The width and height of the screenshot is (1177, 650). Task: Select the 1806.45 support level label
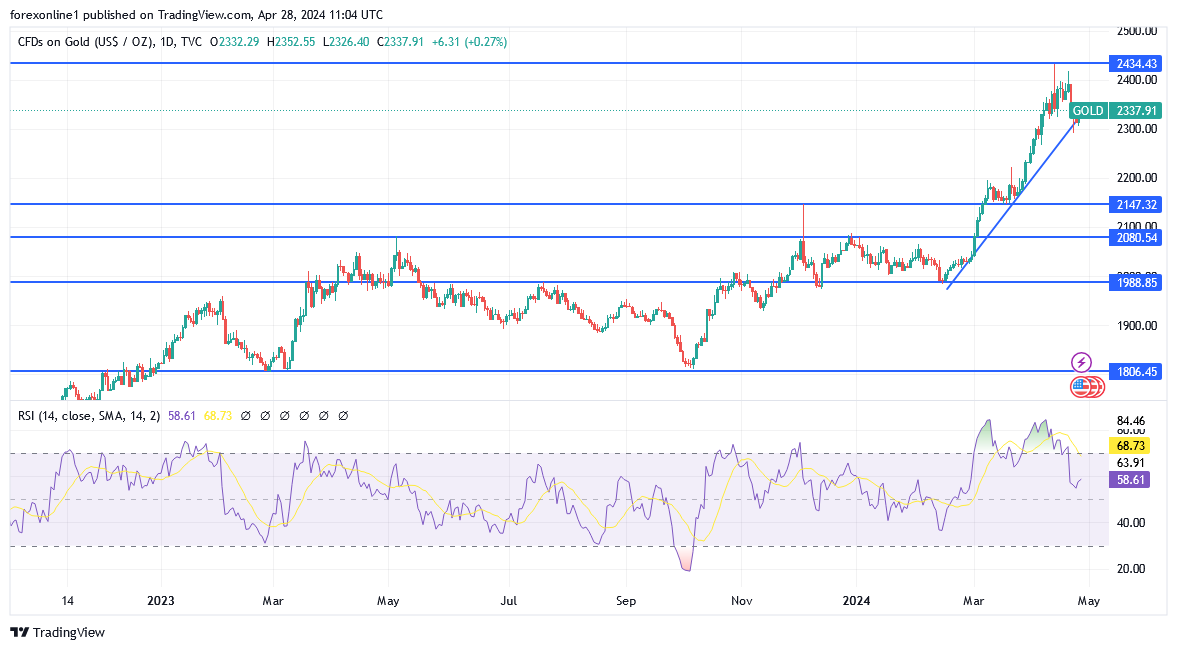(1136, 371)
